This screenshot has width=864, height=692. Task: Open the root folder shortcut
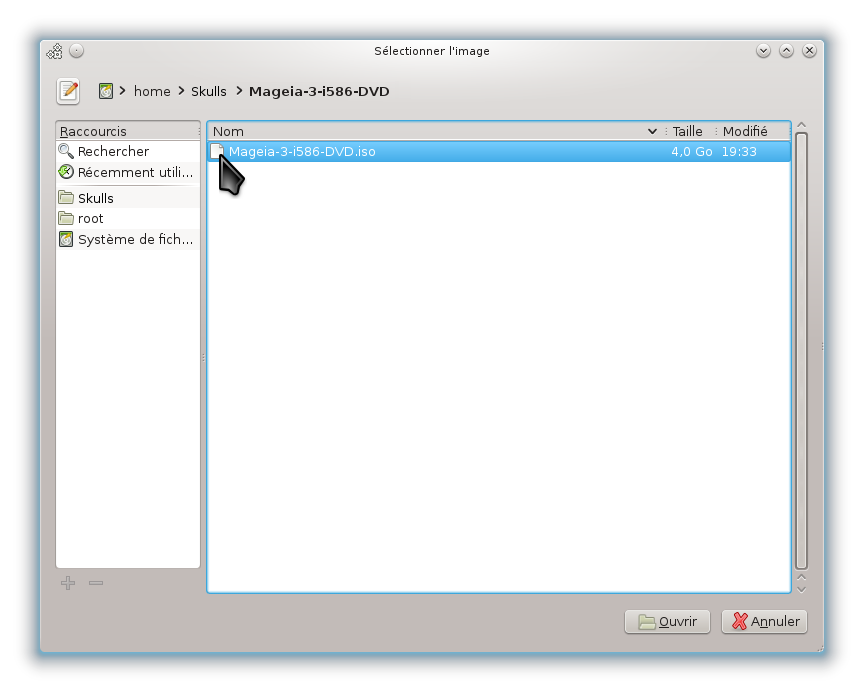point(128,218)
